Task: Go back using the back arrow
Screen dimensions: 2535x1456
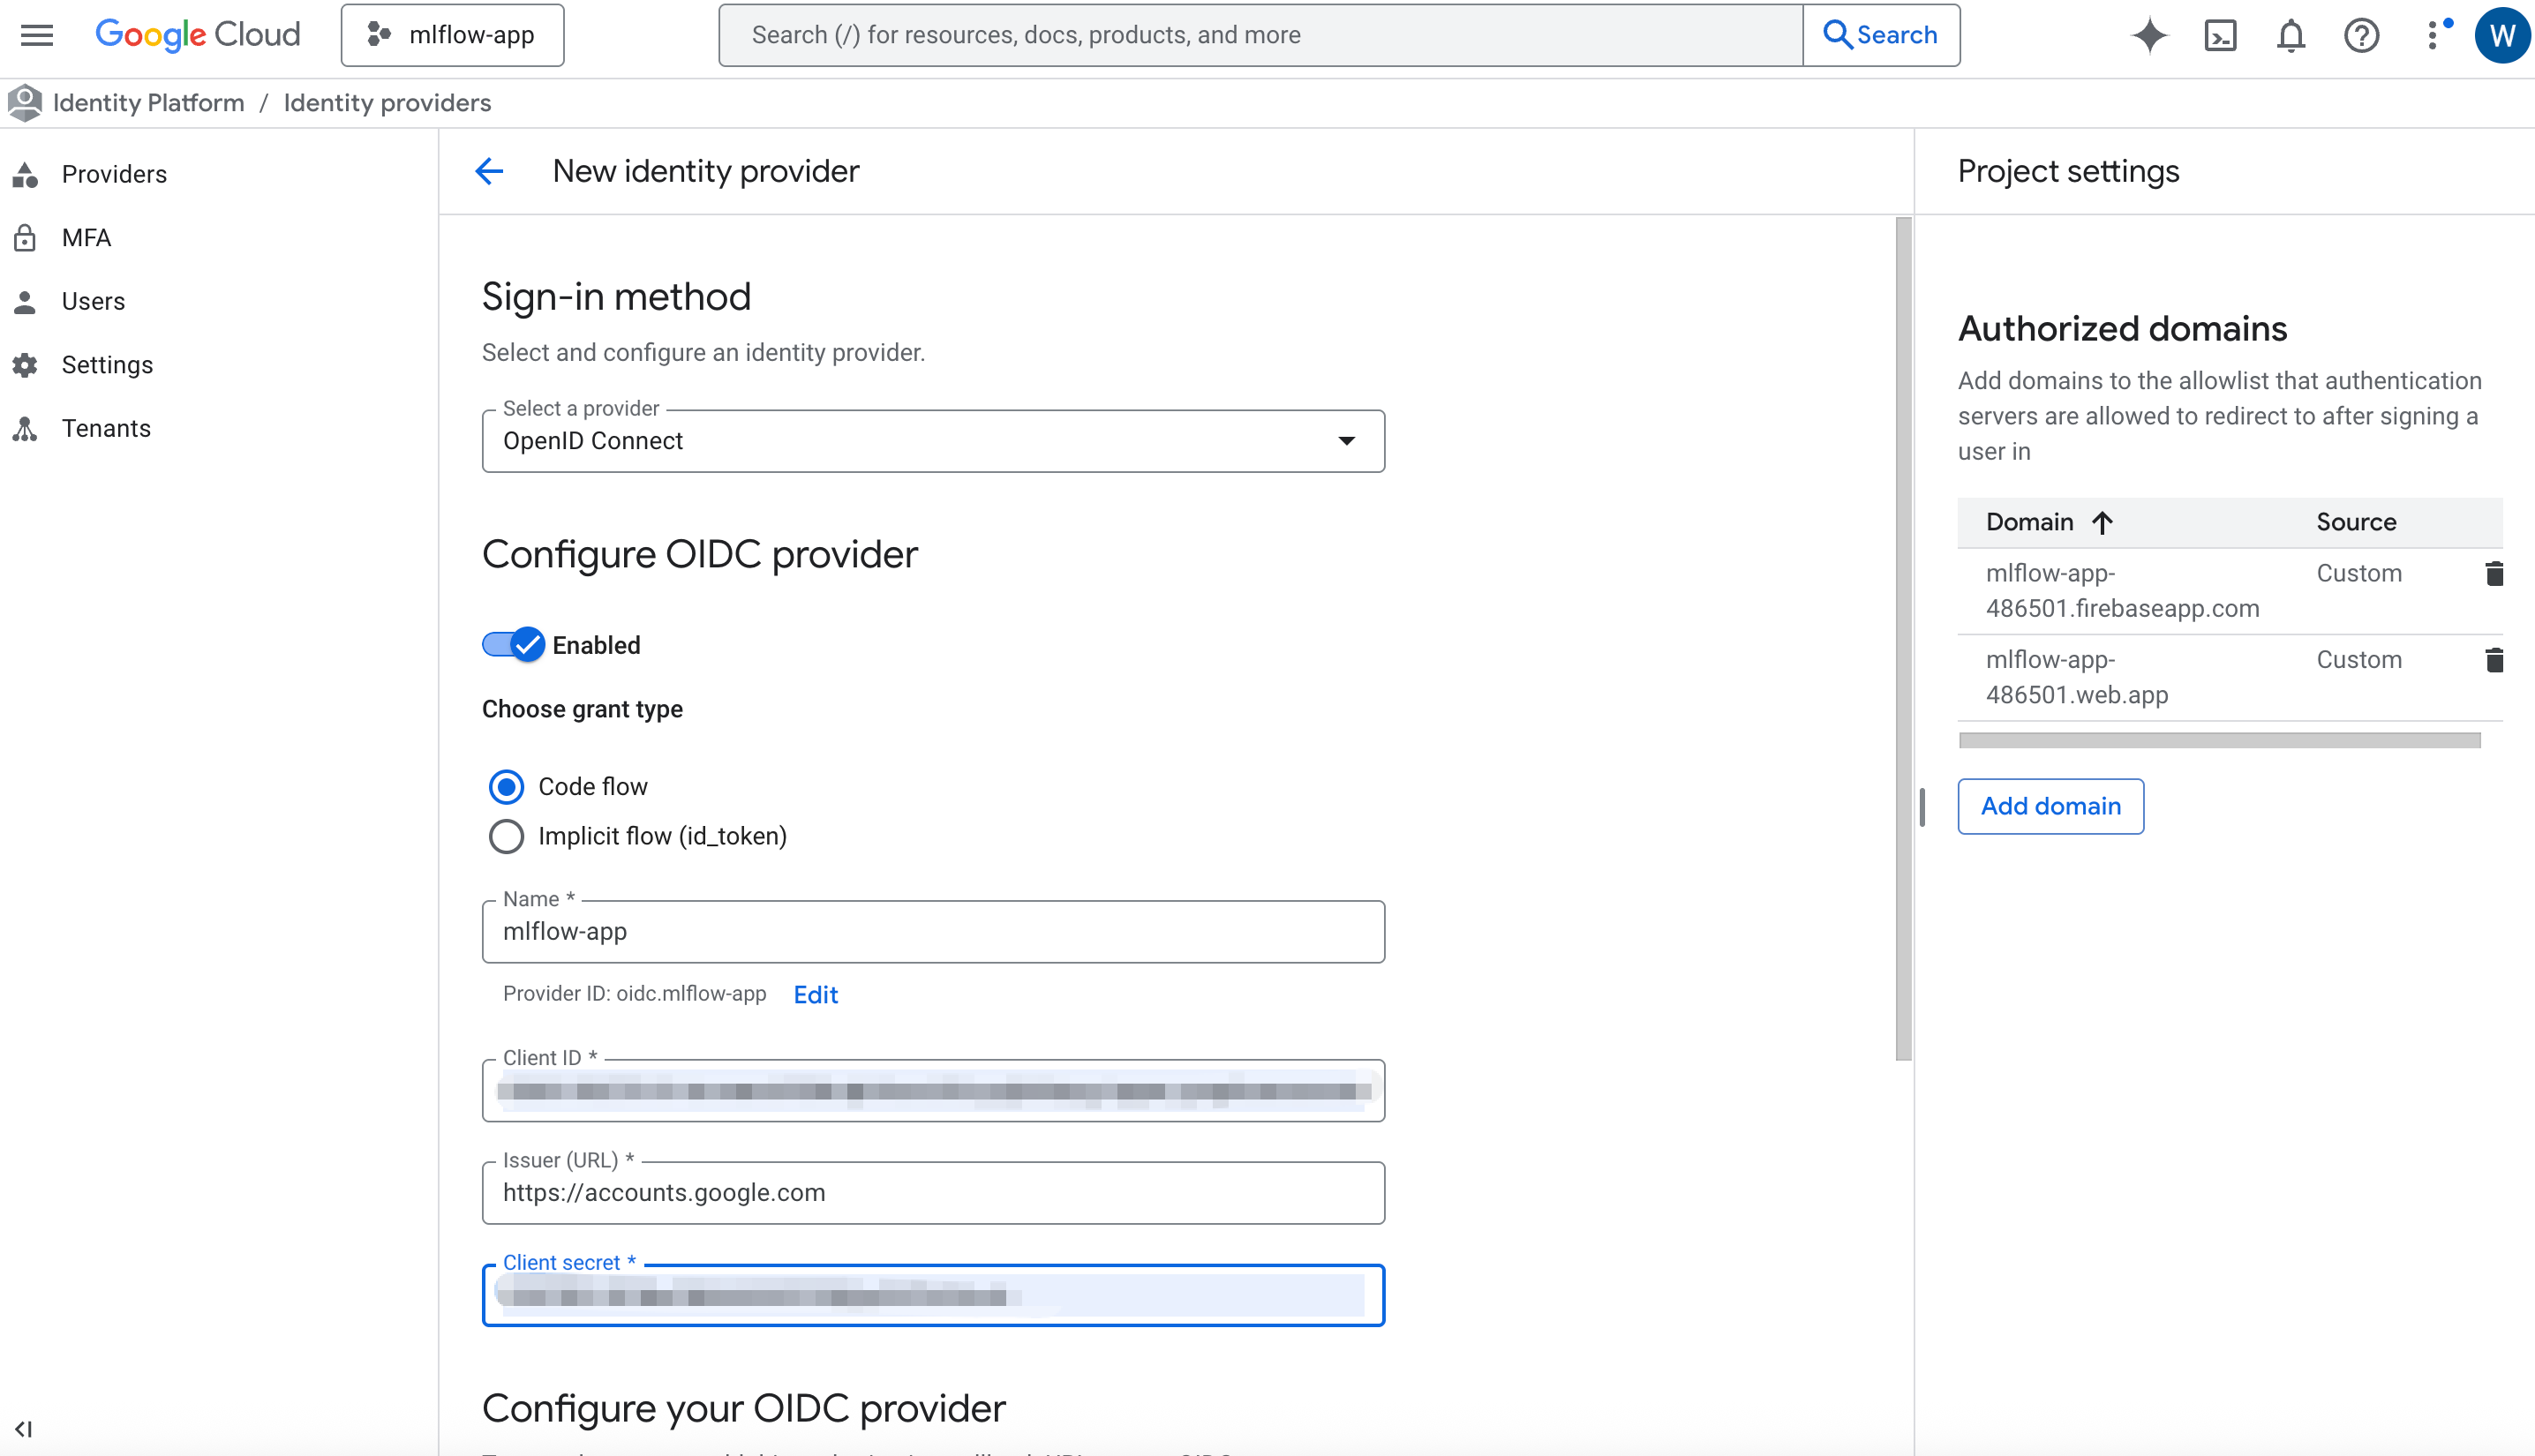Action: 489,171
